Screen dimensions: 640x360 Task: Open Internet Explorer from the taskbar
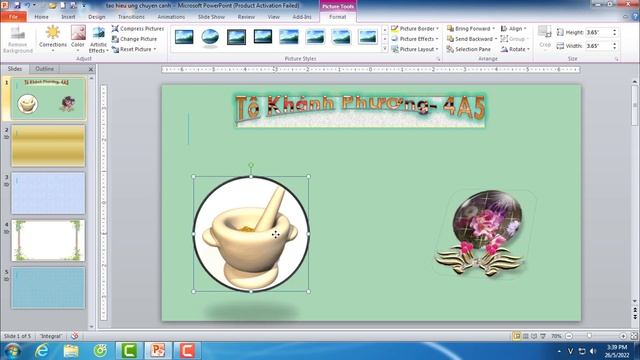point(42,351)
